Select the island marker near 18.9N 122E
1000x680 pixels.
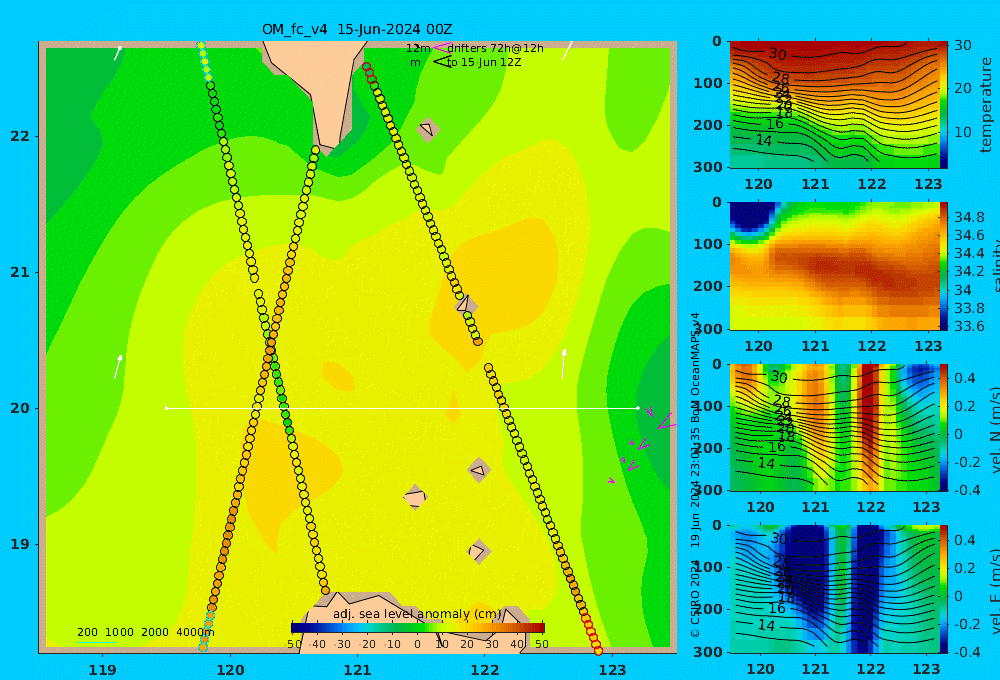pyautogui.click(x=479, y=551)
